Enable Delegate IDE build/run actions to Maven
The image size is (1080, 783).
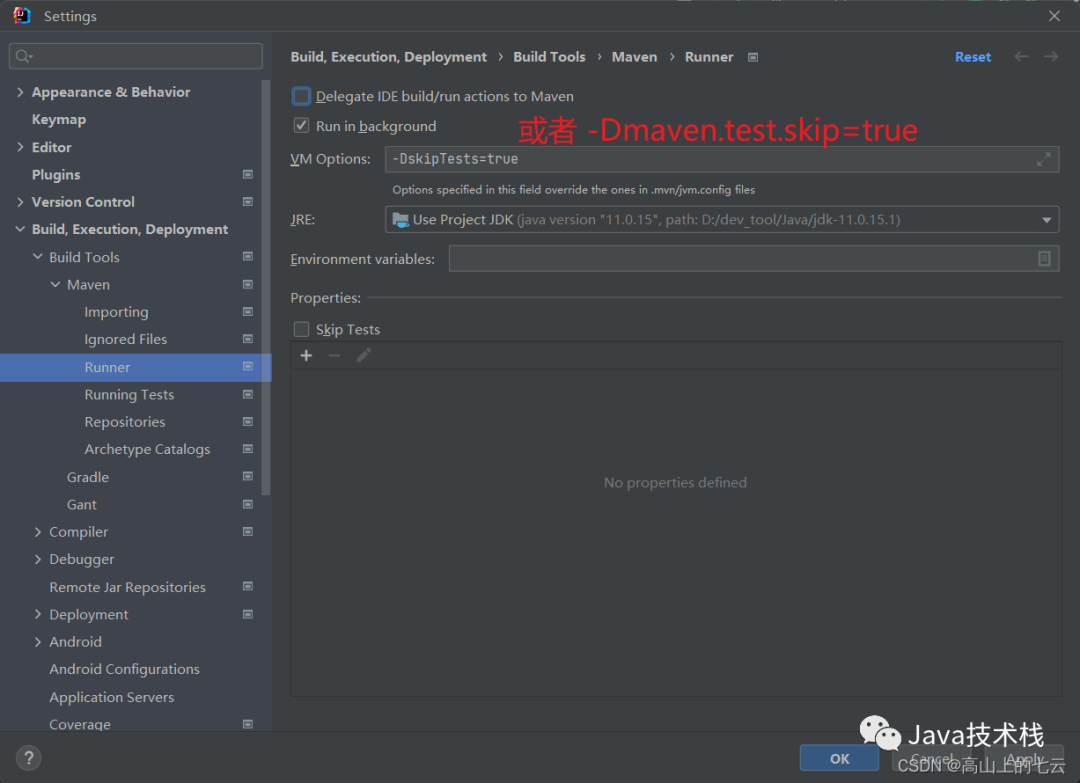tap(301, 96)
